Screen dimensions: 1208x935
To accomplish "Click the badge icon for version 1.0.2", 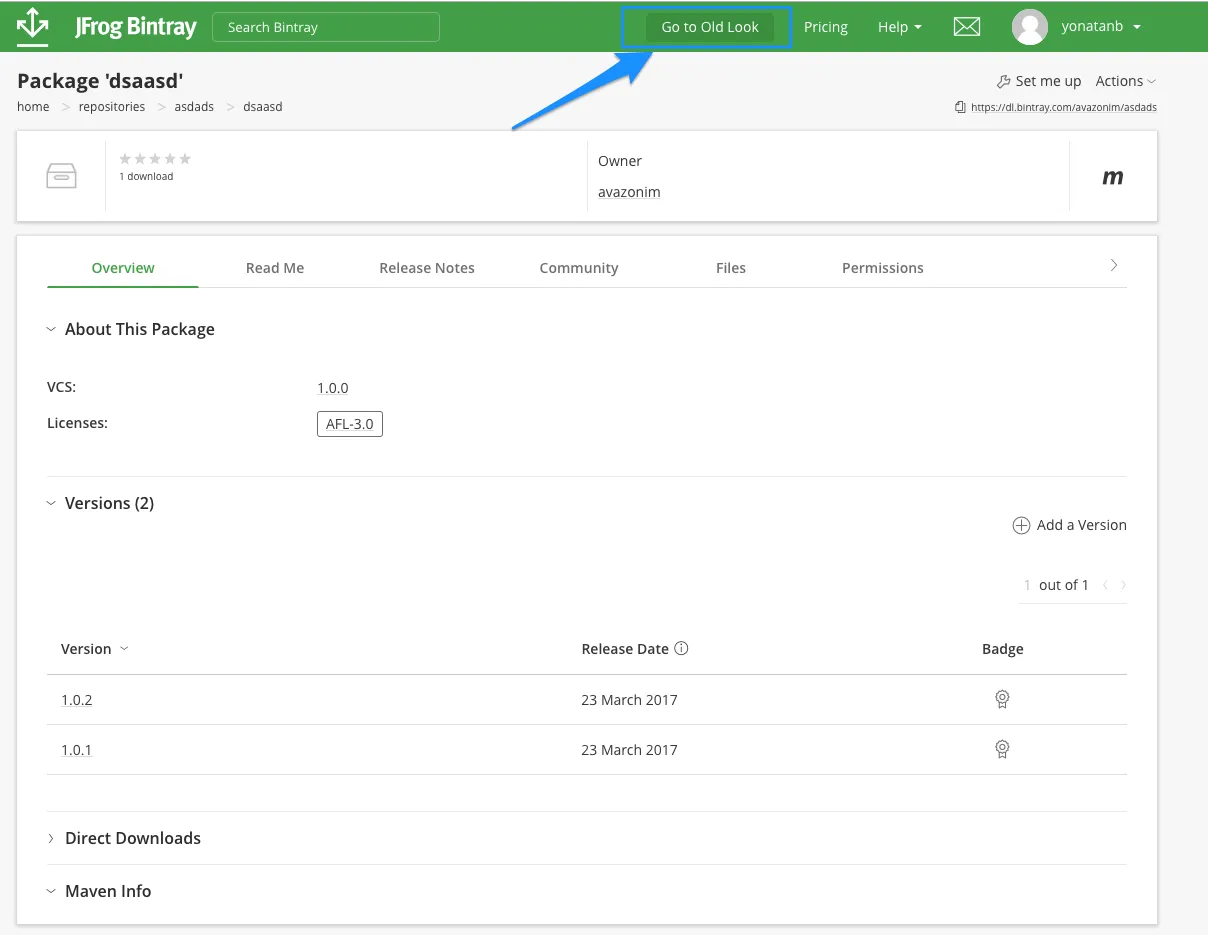I will pyautogui.click(x=1002, y=699).
